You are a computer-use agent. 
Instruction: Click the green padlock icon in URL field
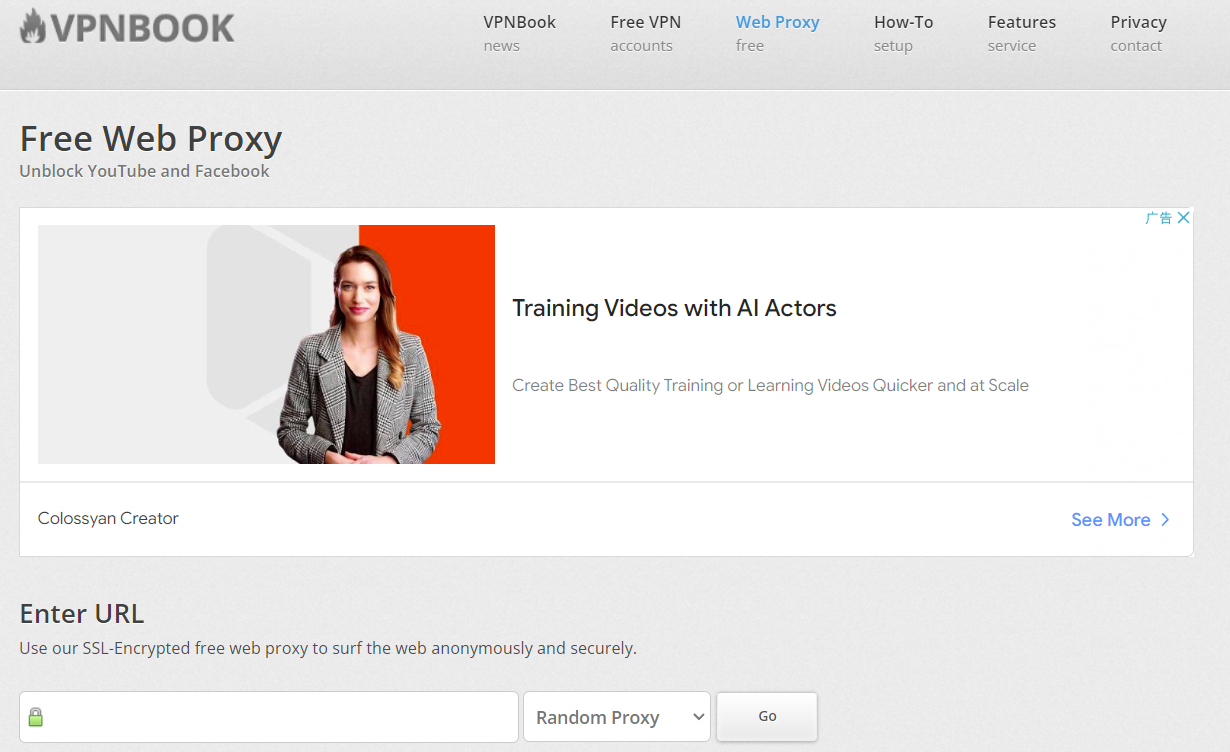click(36, 717)
